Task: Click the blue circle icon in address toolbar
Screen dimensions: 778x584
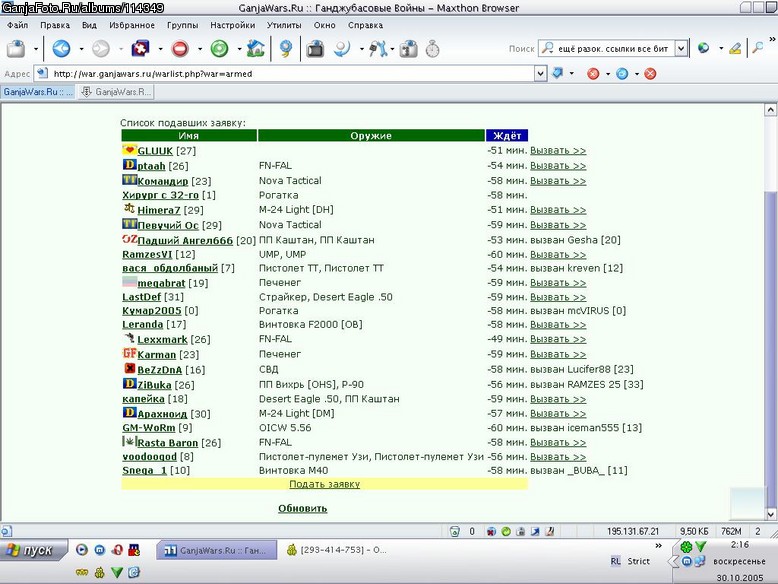Action: click(622, 74)
